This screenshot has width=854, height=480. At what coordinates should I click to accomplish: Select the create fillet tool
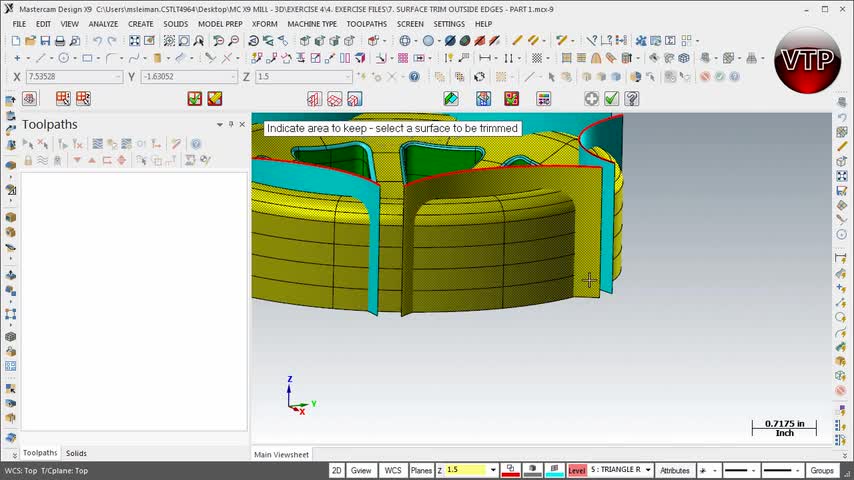click(111, 58)
